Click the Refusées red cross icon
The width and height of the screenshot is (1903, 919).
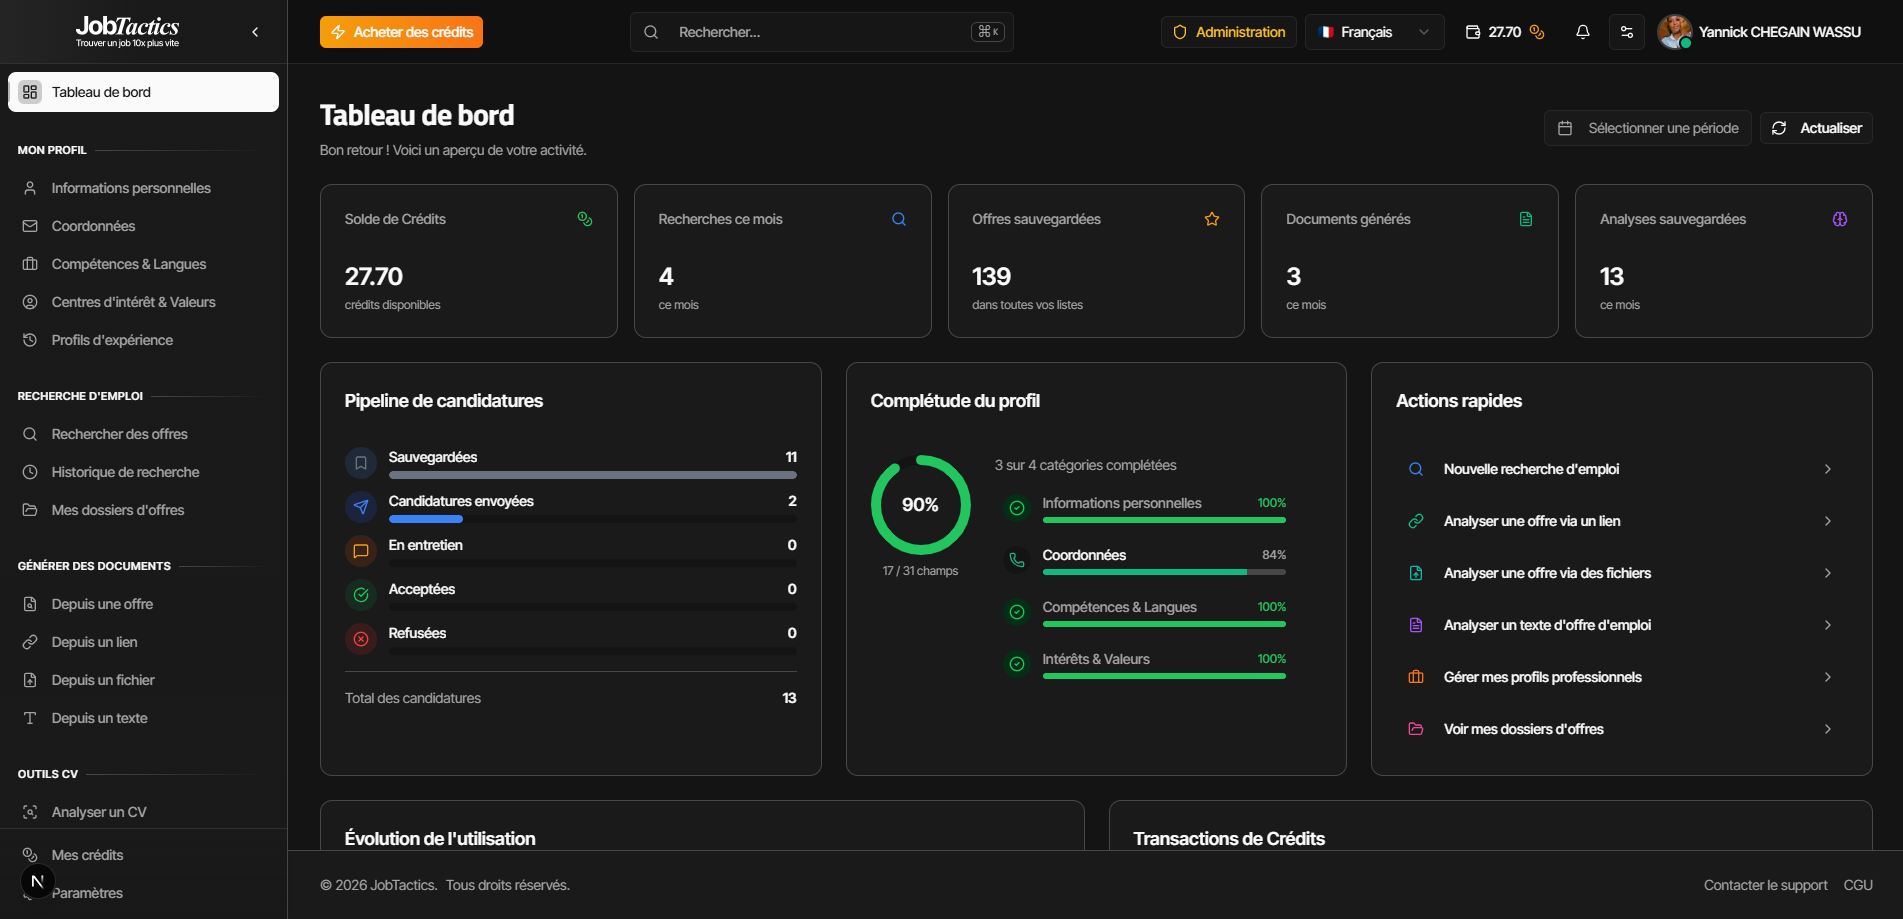tap(361, 639)
